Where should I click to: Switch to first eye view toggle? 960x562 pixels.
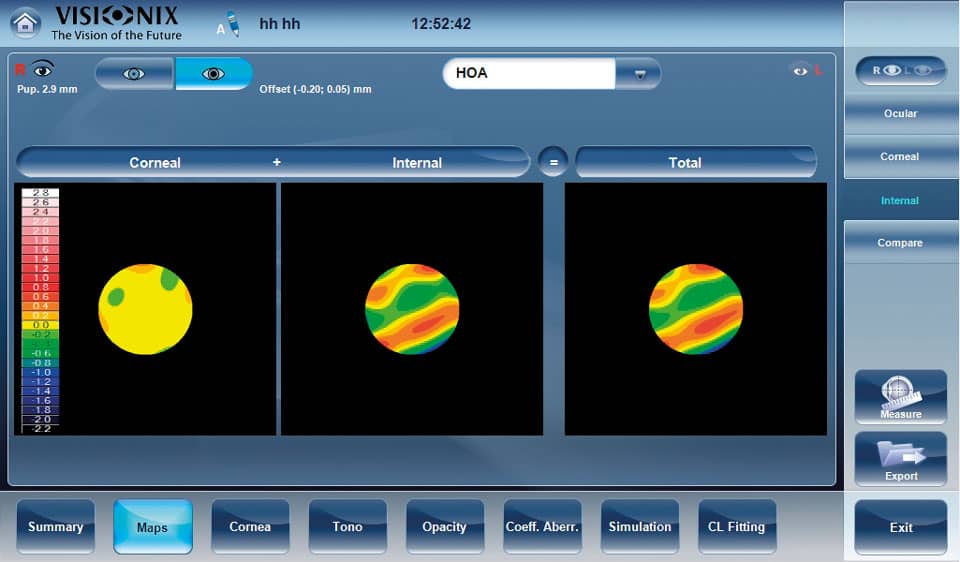coord(135,74)
